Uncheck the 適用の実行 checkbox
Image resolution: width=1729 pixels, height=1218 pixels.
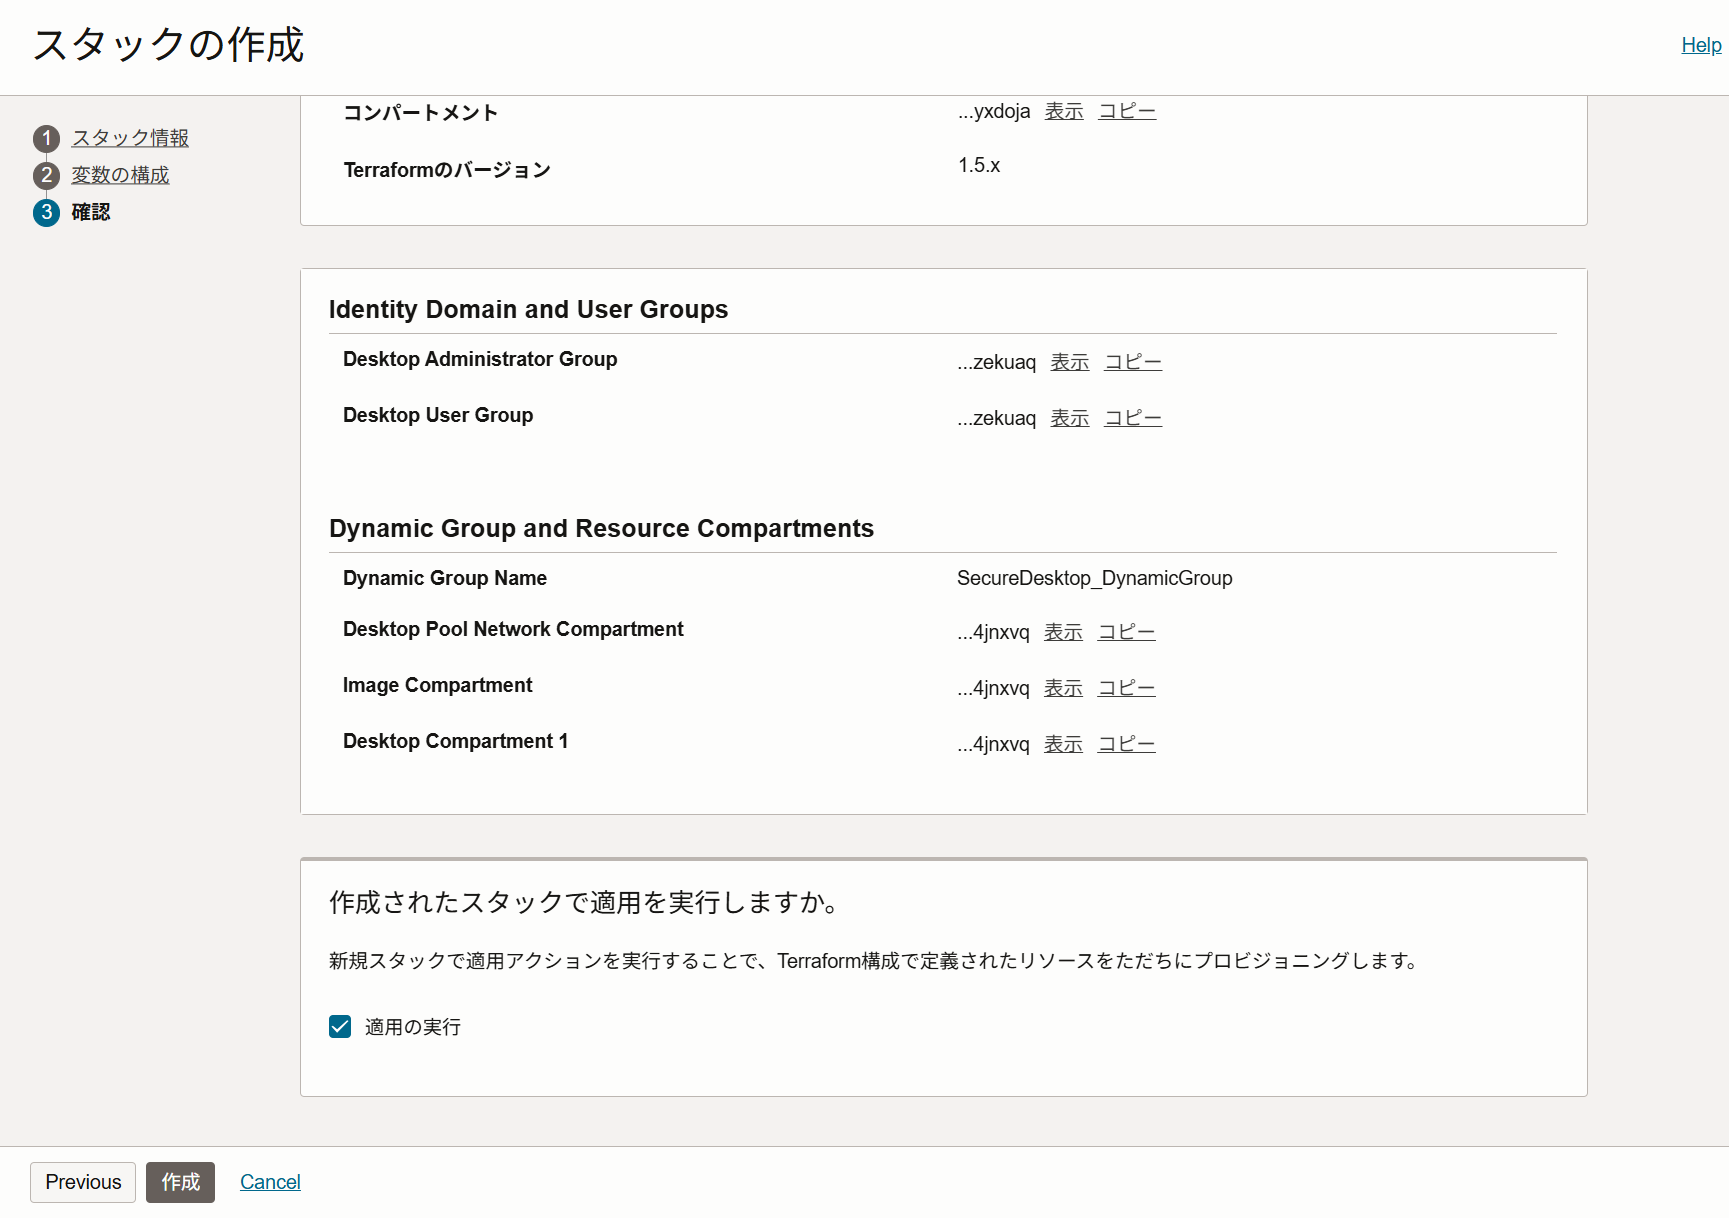pos(340,1026)
